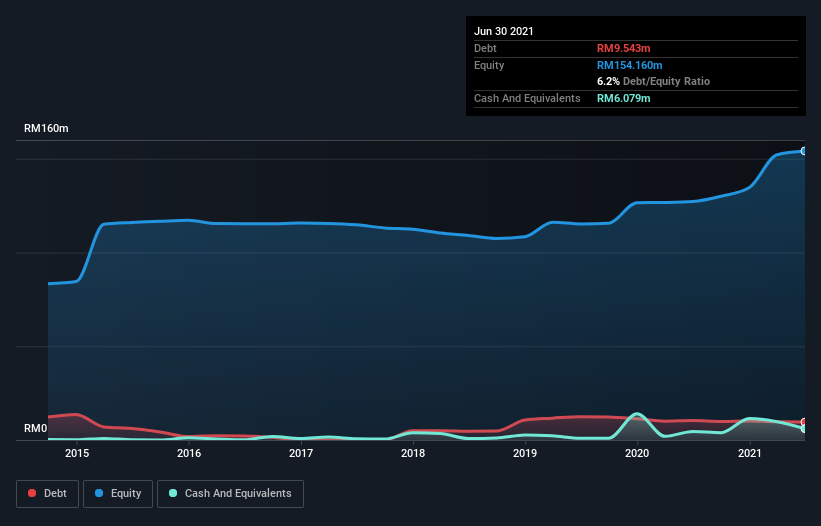
Task: Click the blue dot in the Equity legend
Action: (x=99, y=493)
